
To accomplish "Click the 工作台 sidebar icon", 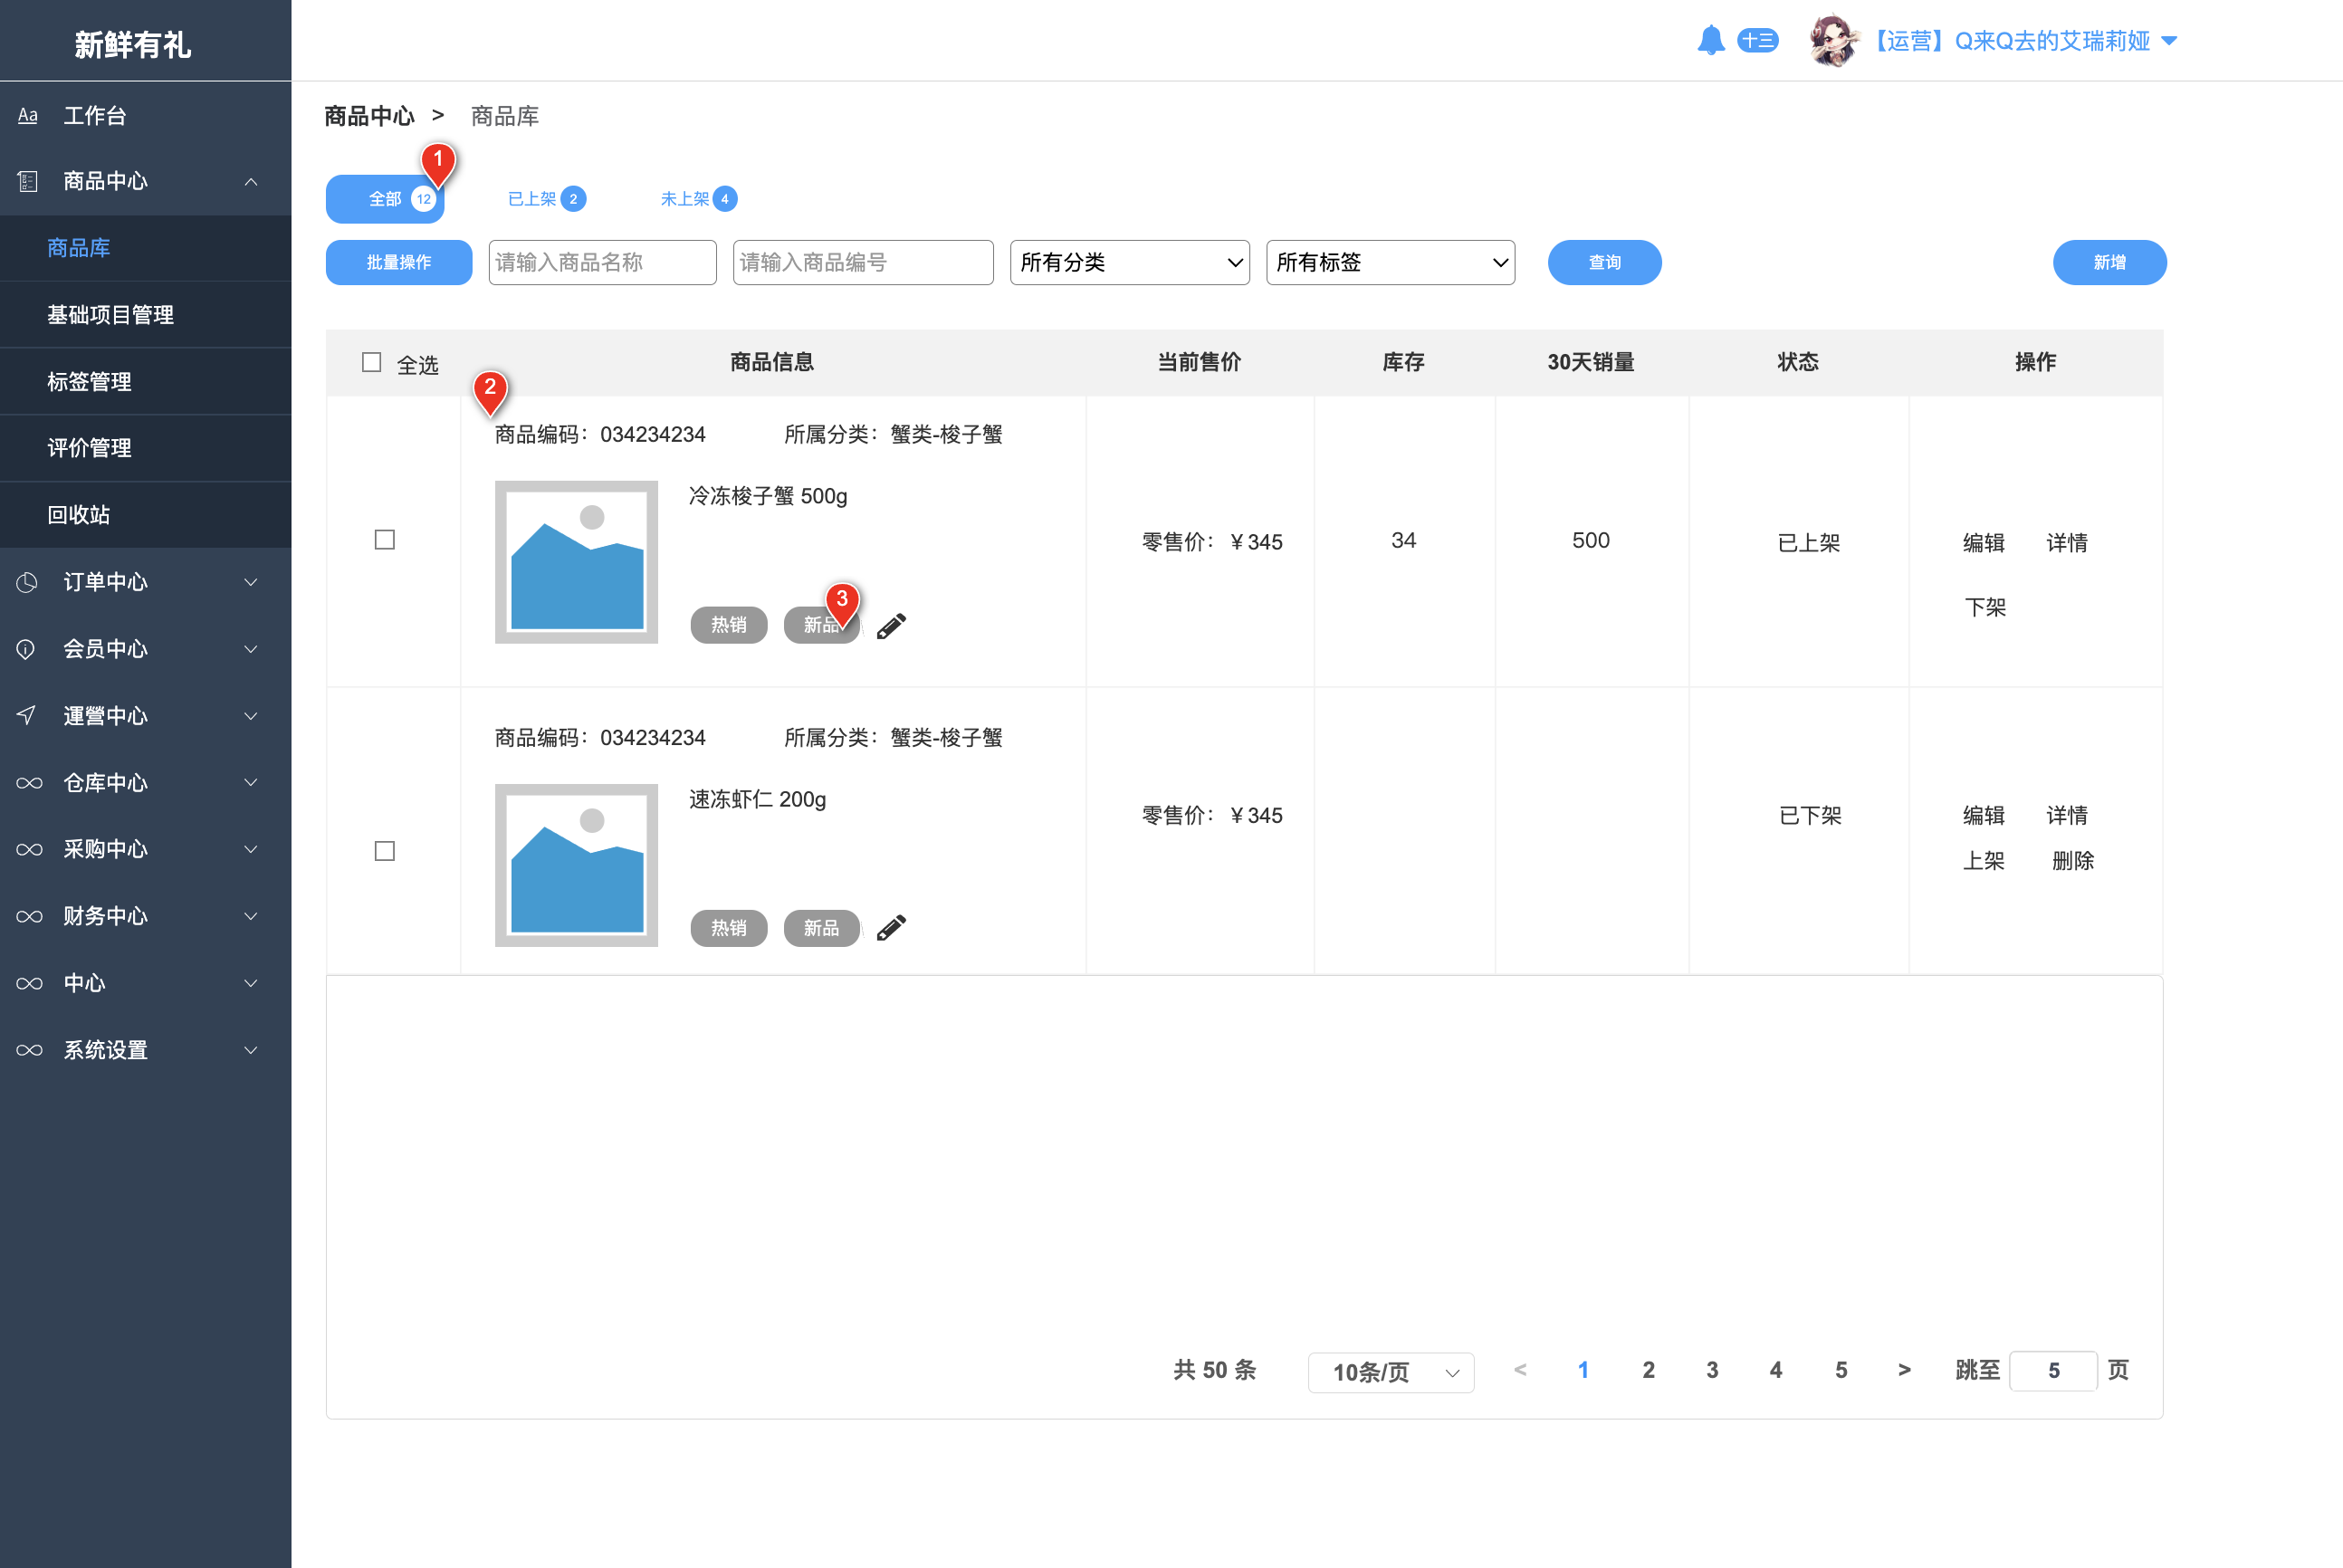I will (28, 115).
